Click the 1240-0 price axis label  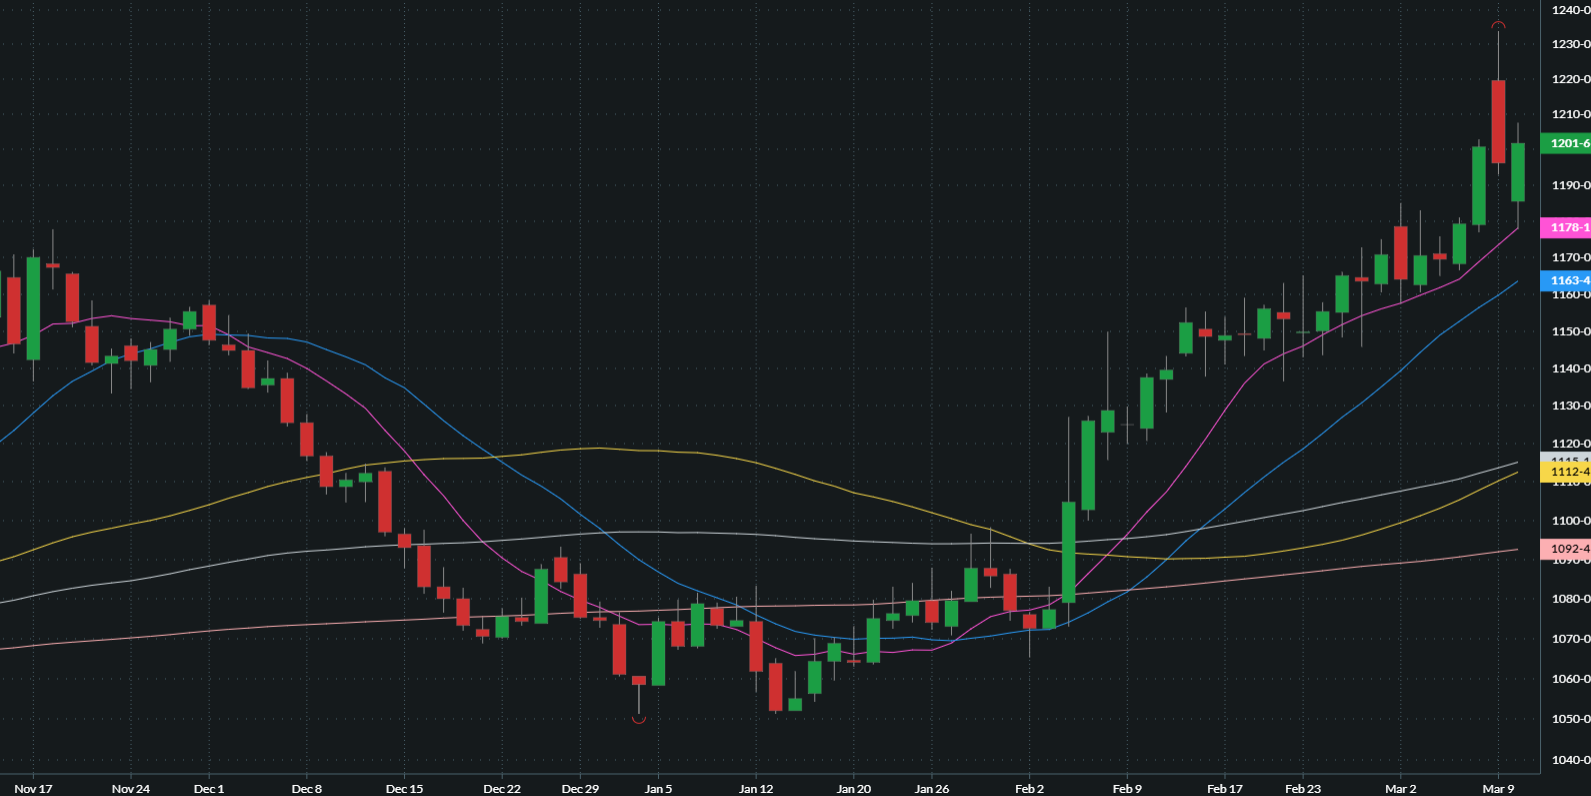point(1570,10)
